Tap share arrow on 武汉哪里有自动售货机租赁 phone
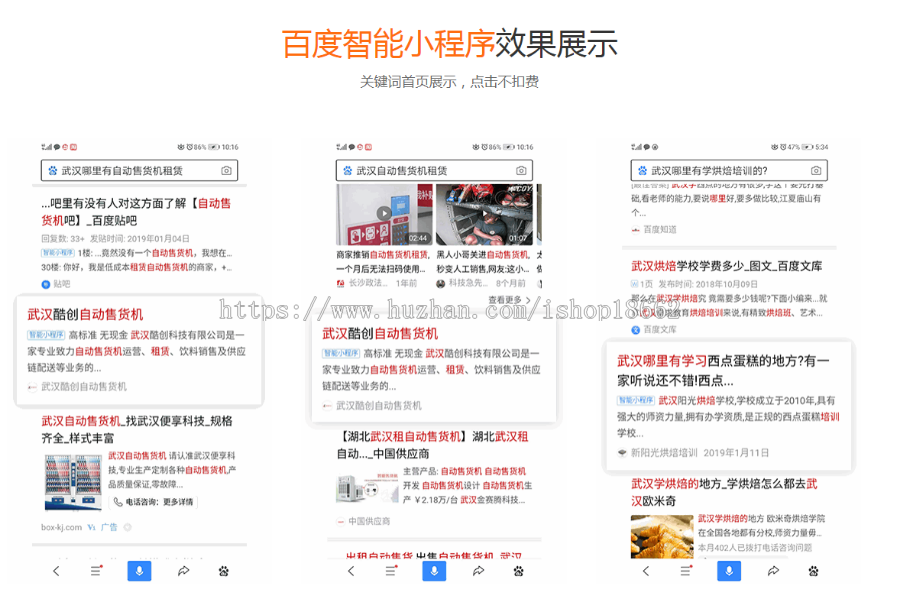 [184, 571]
